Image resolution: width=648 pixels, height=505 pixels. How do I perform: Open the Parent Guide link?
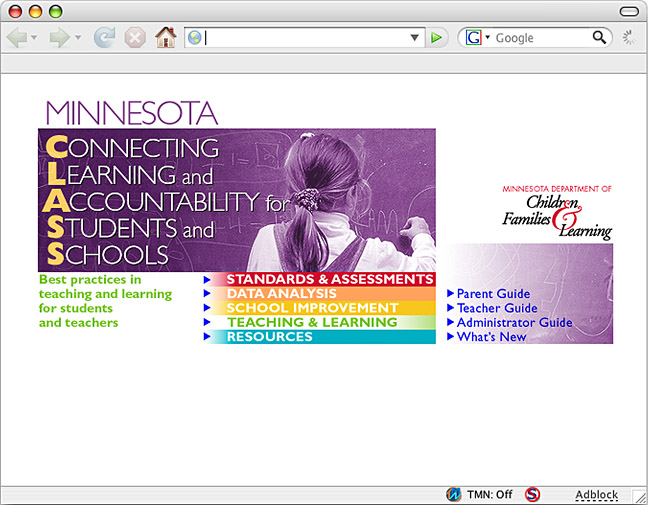click(x=493, y=294)
